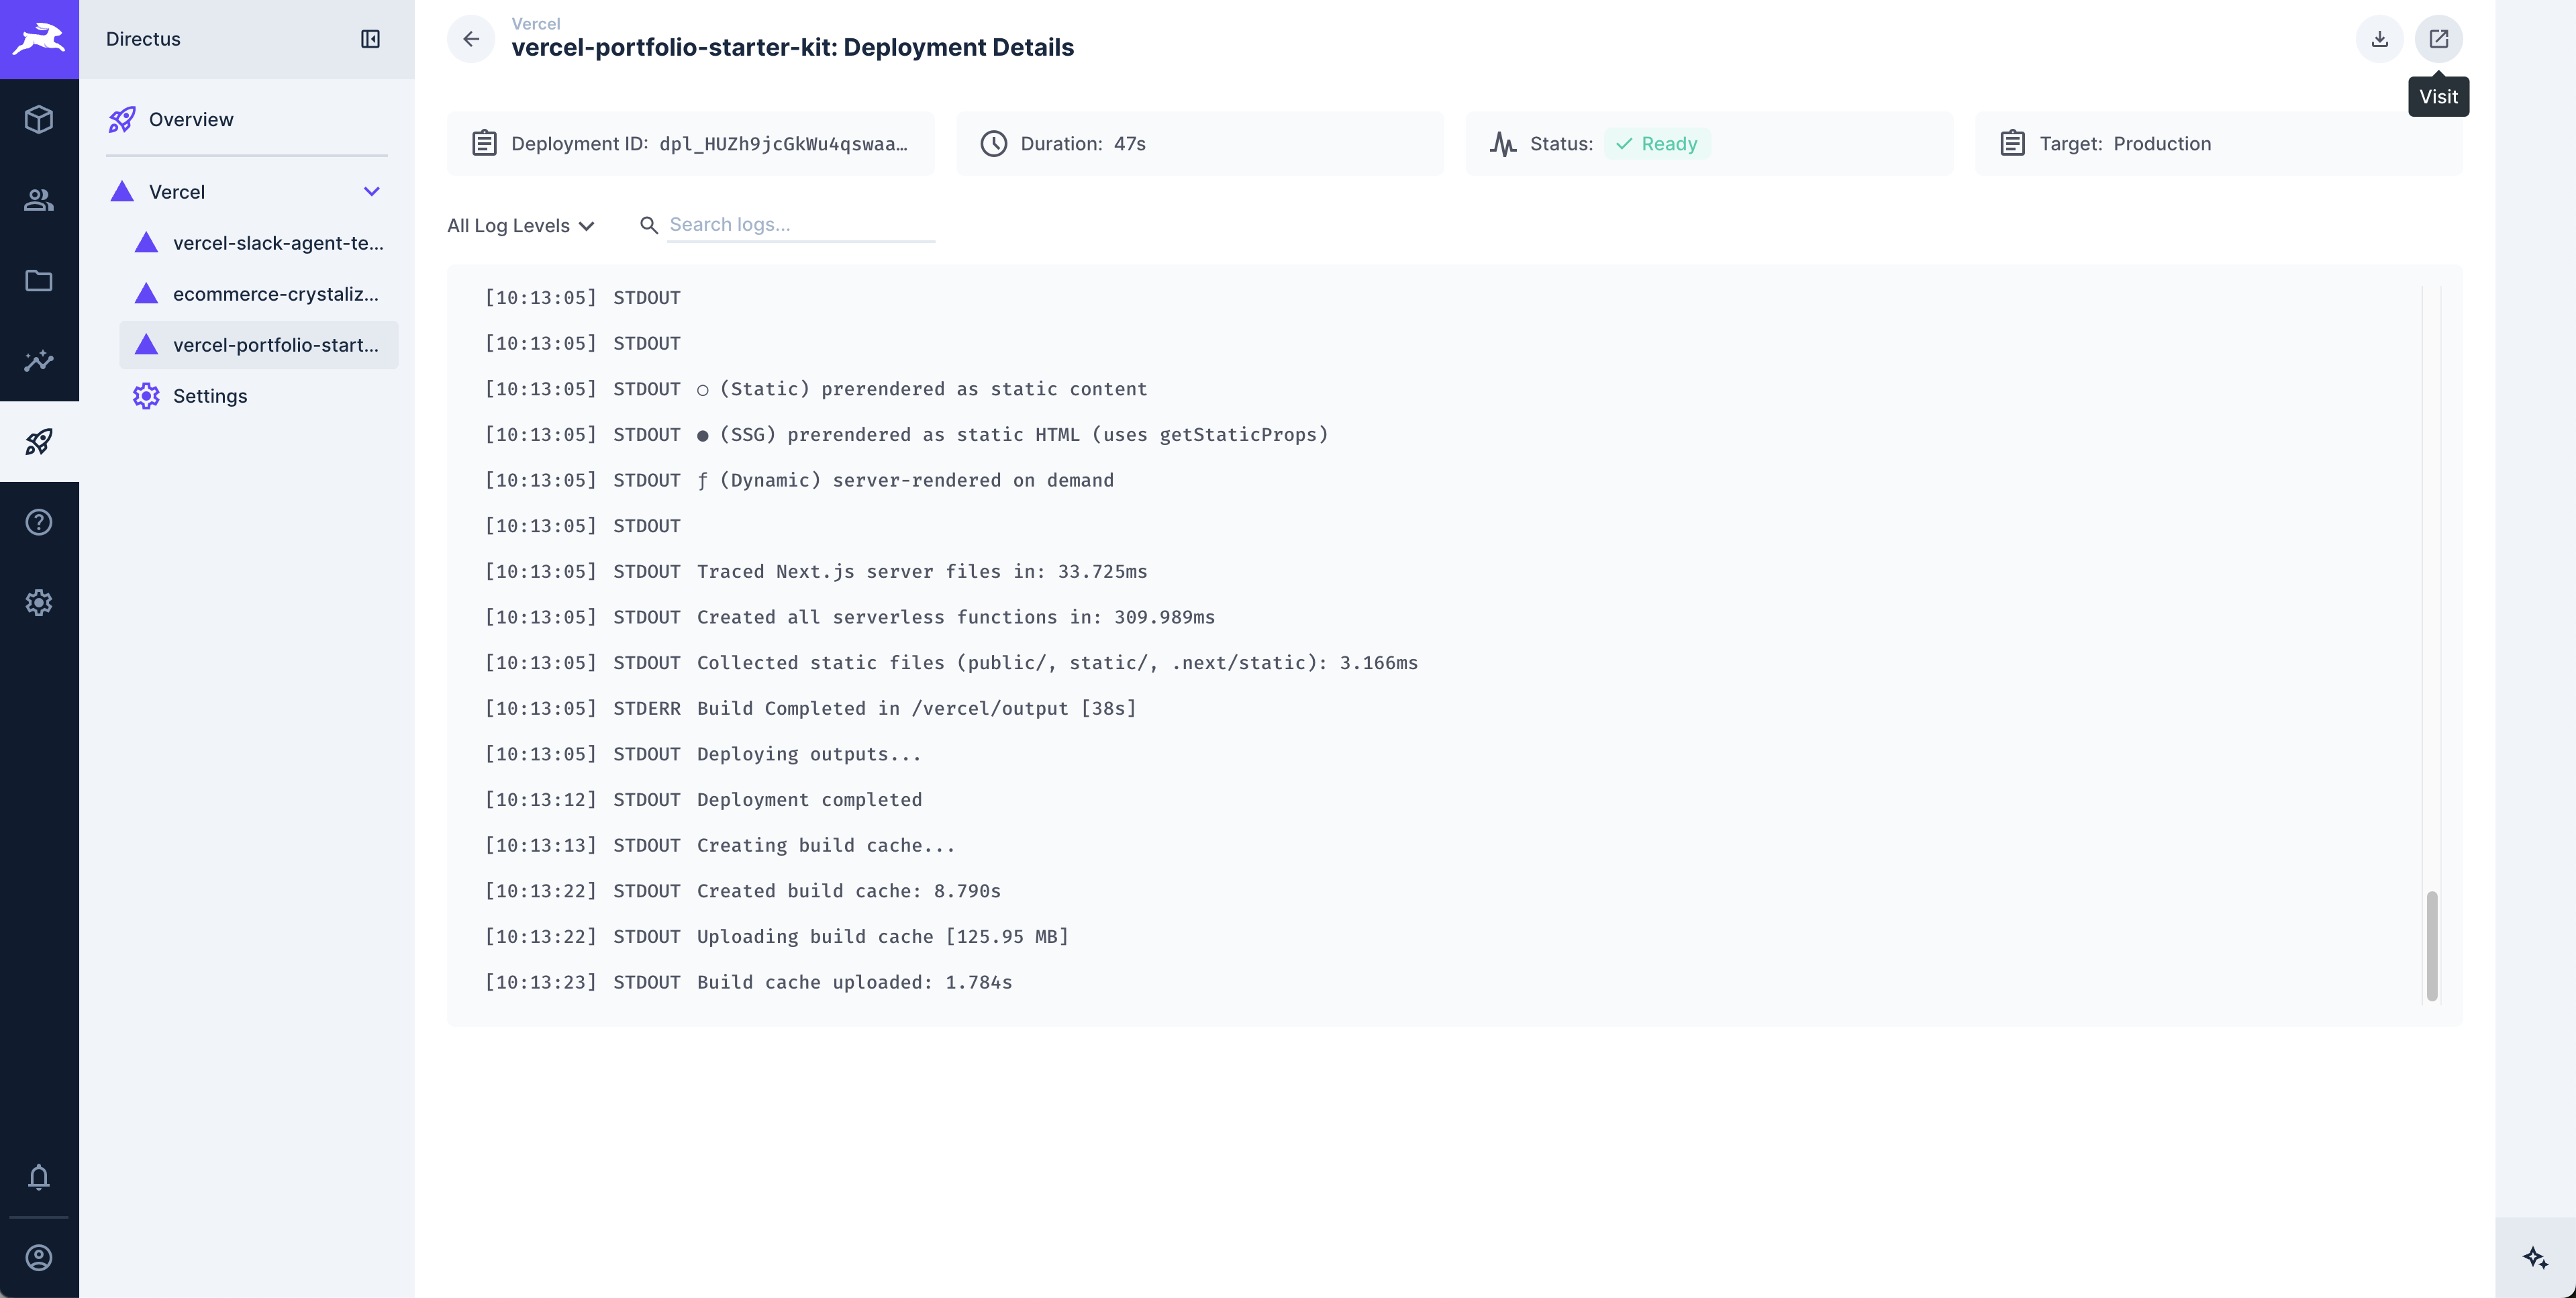Open the user account avatar at bottom
This screenshot has width=2576, height=1298.
click(x=39, y=1257)
